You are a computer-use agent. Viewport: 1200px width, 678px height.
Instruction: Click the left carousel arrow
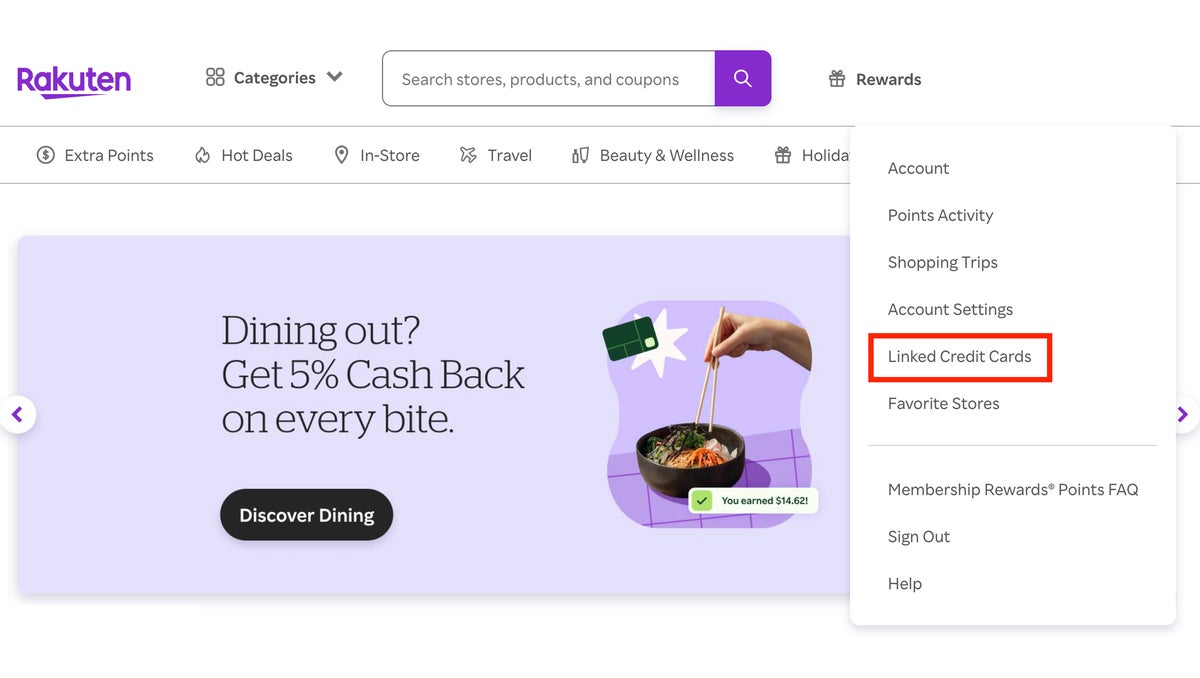pos(18,414)
